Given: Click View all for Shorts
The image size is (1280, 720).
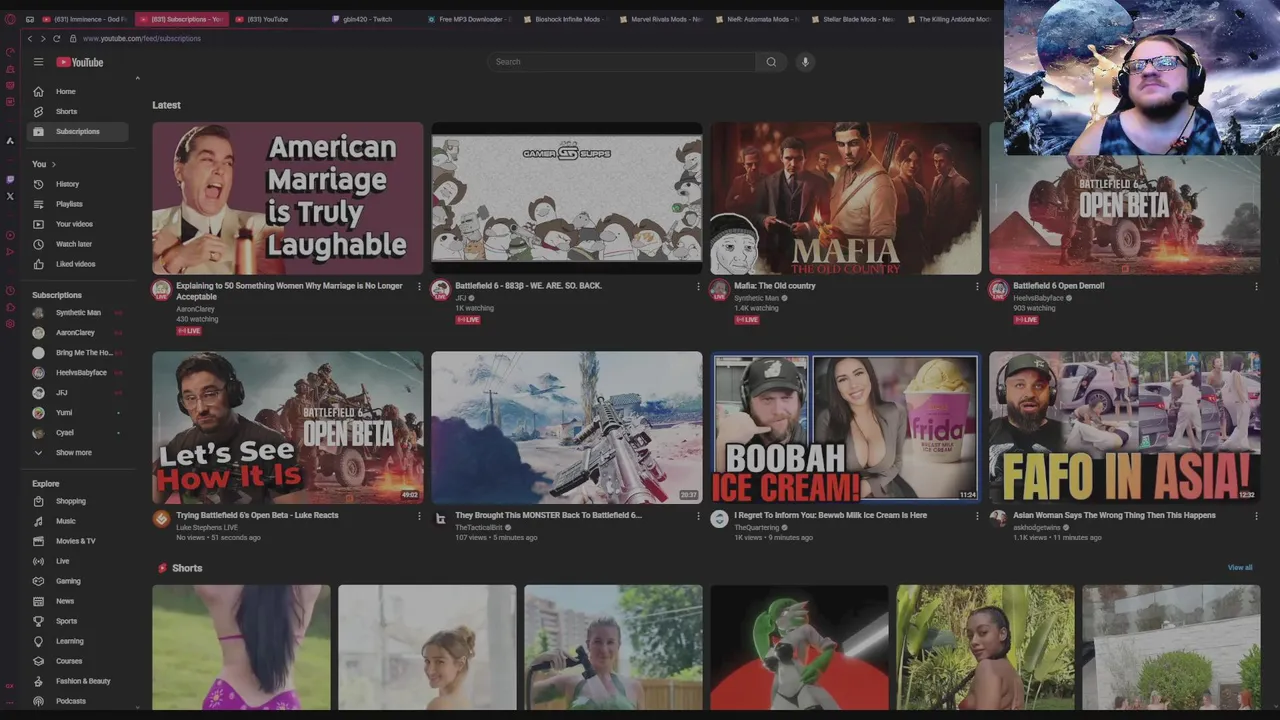Looking at the screenshot, I should pos(1240,568).
